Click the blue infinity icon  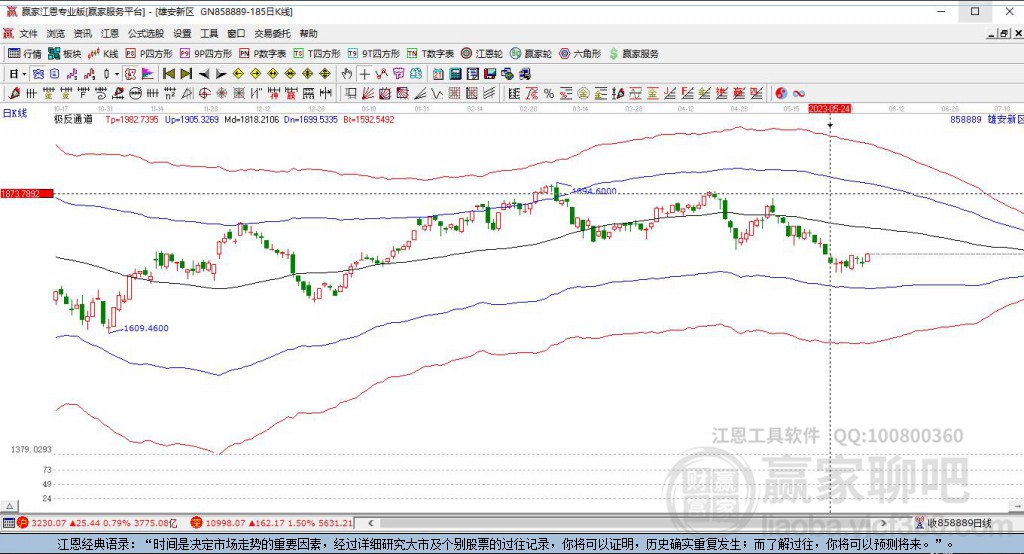799,93
